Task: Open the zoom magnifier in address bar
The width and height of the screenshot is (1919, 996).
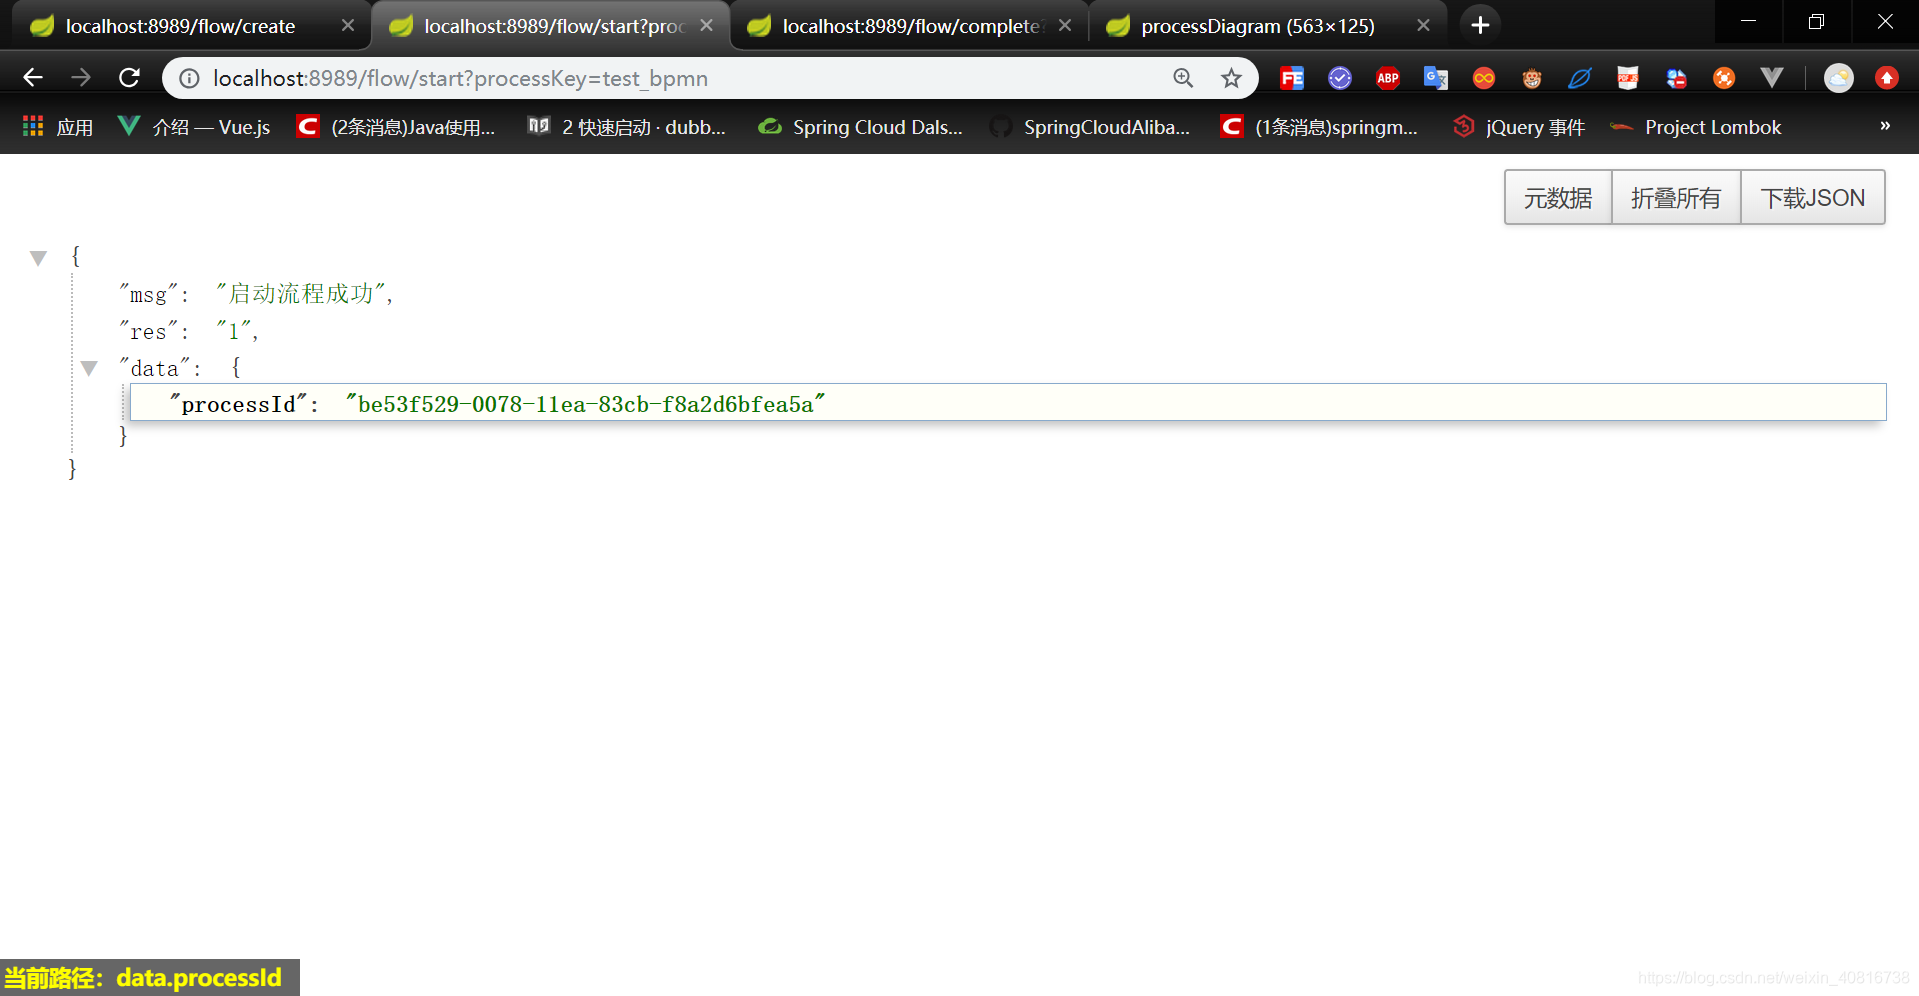Action: click(1183, 78)
